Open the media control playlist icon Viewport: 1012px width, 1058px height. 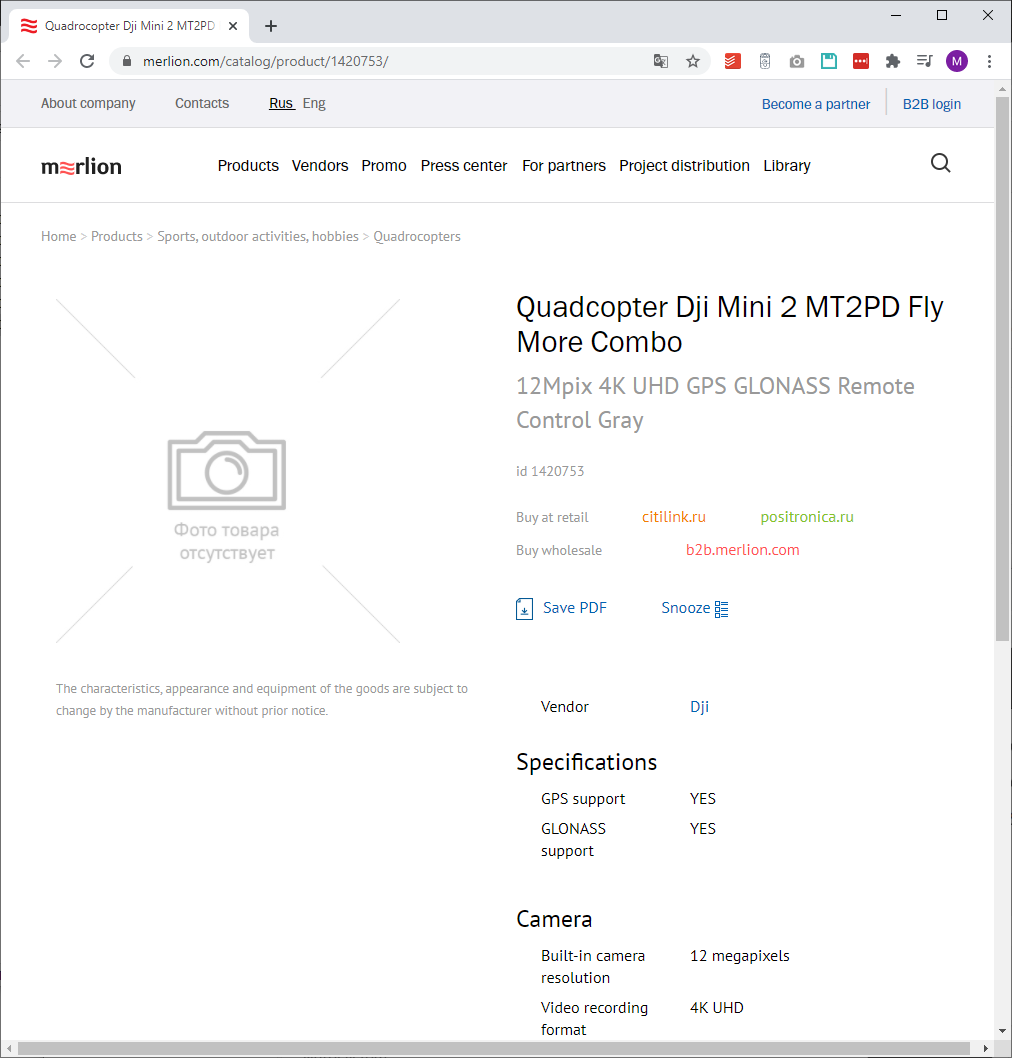coord(924,61)
